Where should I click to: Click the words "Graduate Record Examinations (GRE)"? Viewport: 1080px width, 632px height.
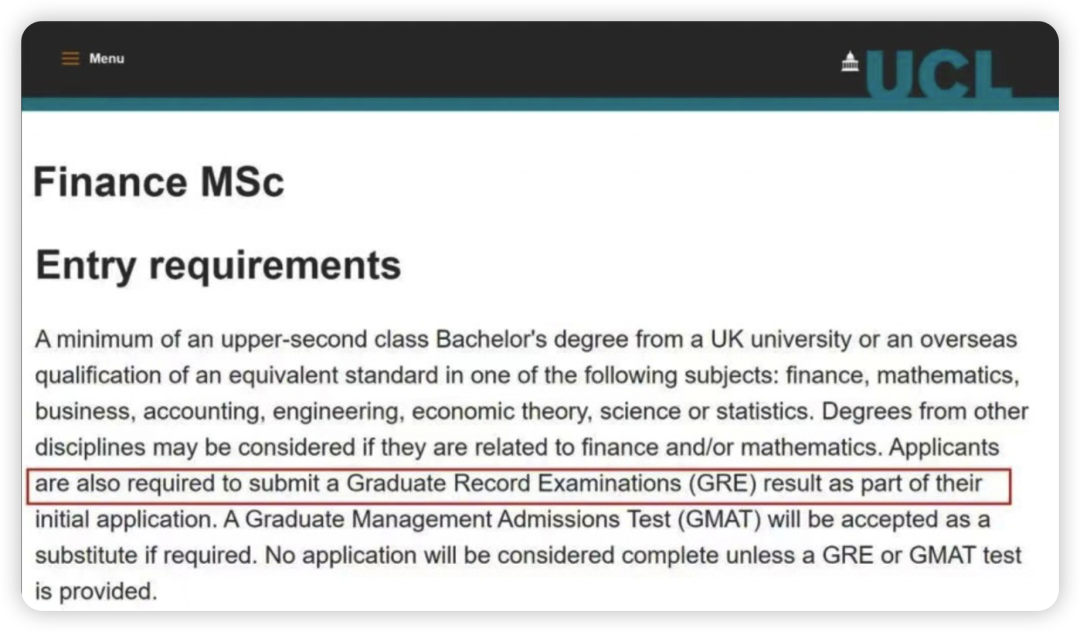(552, 485)
